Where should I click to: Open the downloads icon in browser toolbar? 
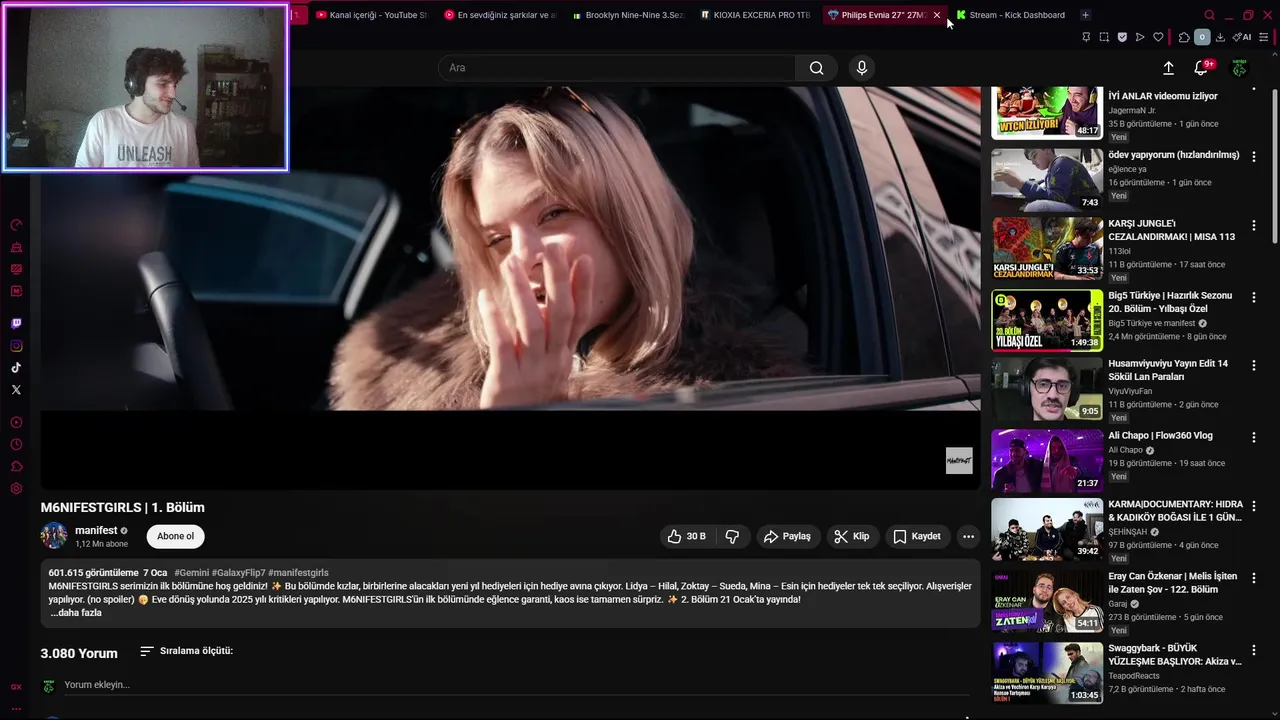(x=1220, y=37)
